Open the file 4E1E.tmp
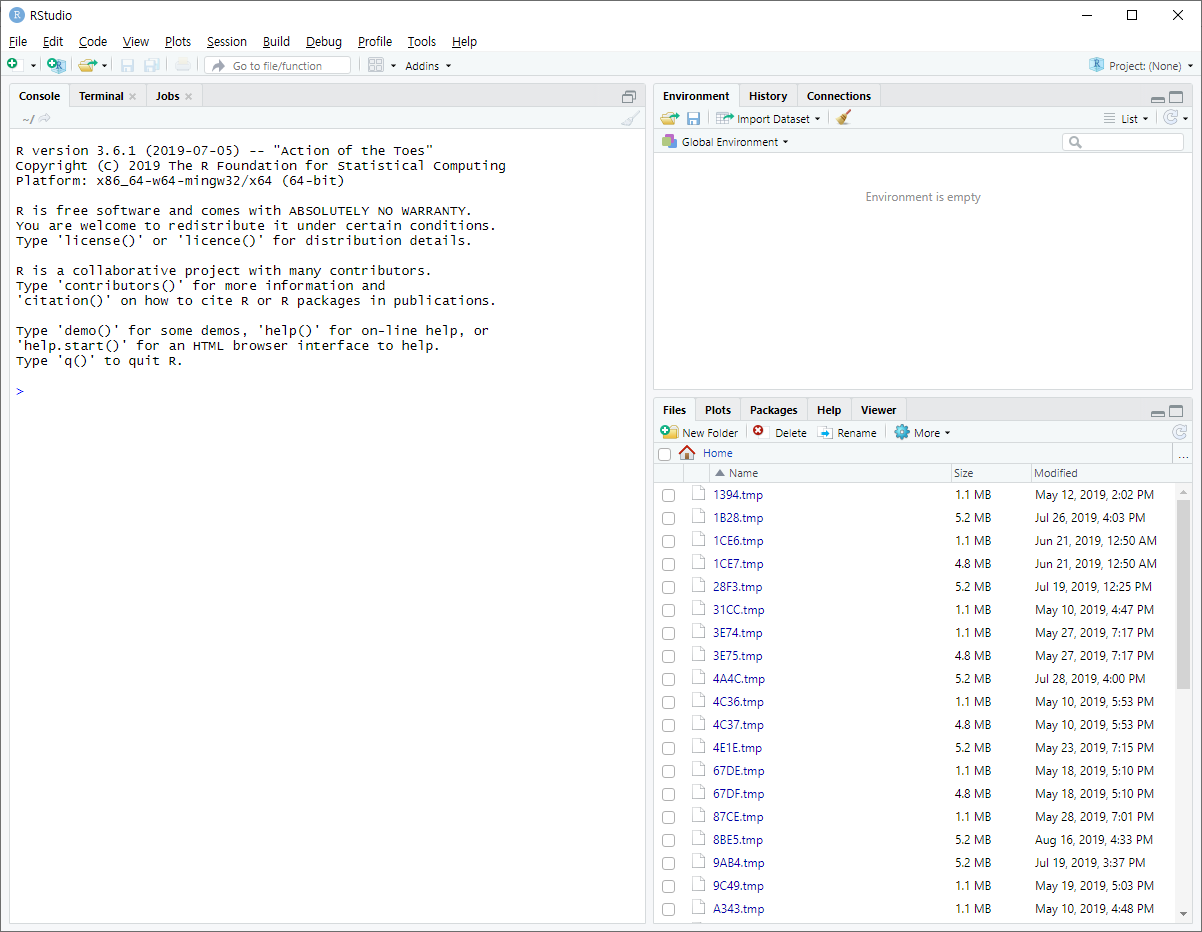This screenshot has height=932, width=1202. 737,748
